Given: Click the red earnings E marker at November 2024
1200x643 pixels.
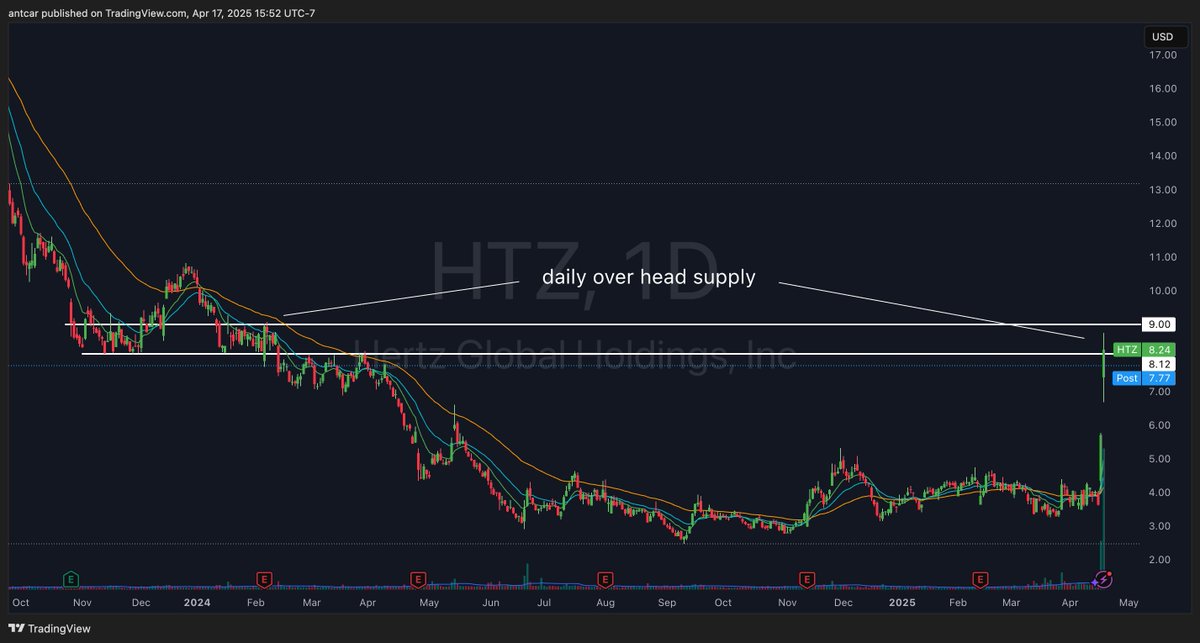Looking at the screenshot, I should pyautogui.click(x=806, y=578).
